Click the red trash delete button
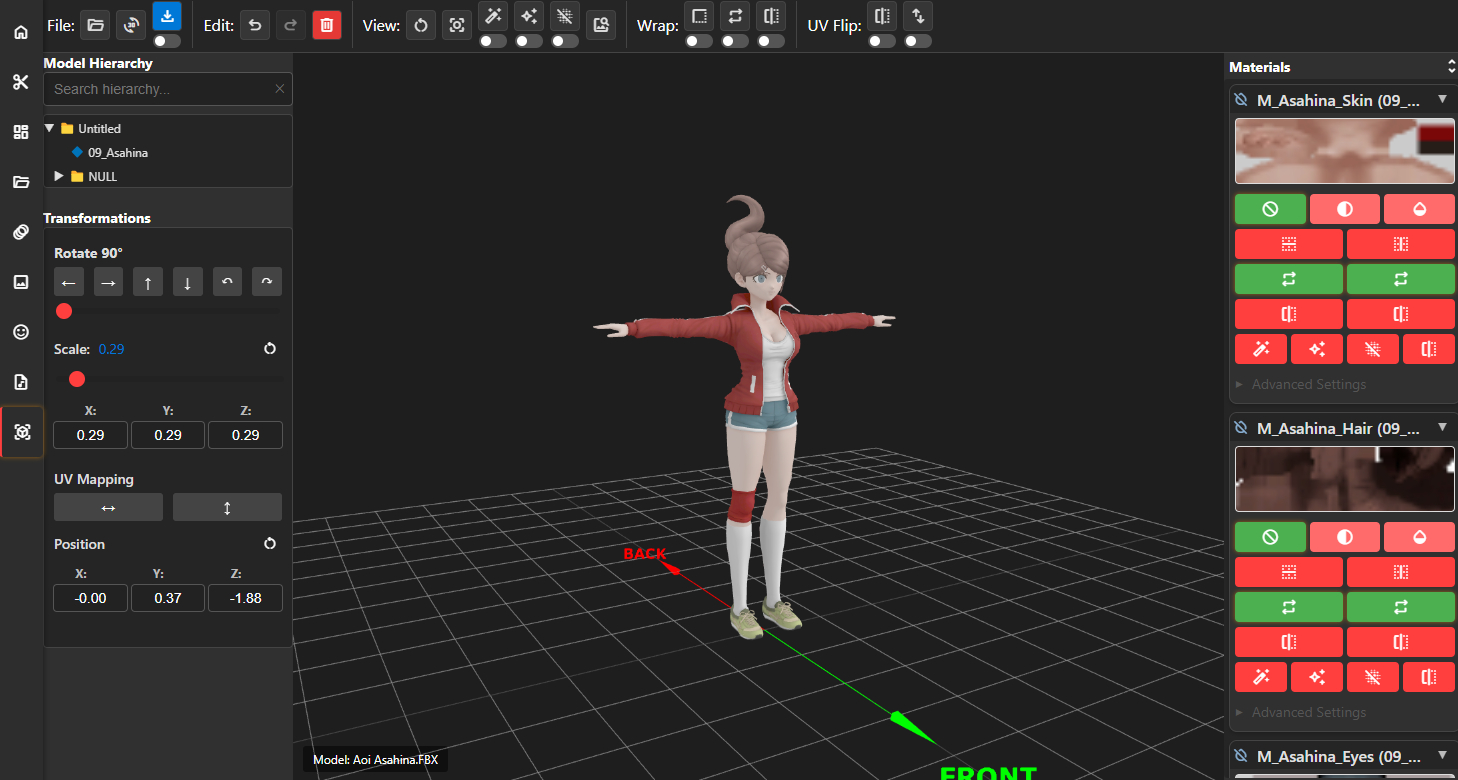The height and width of the screenshot is (780, 1458). coord(327,25)
